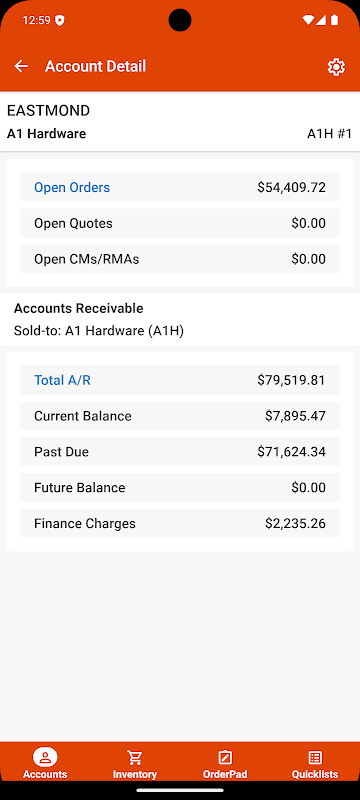Tap the Future Balance row
The height and width of the screenshot is (800, 360).
click(180, 487)
